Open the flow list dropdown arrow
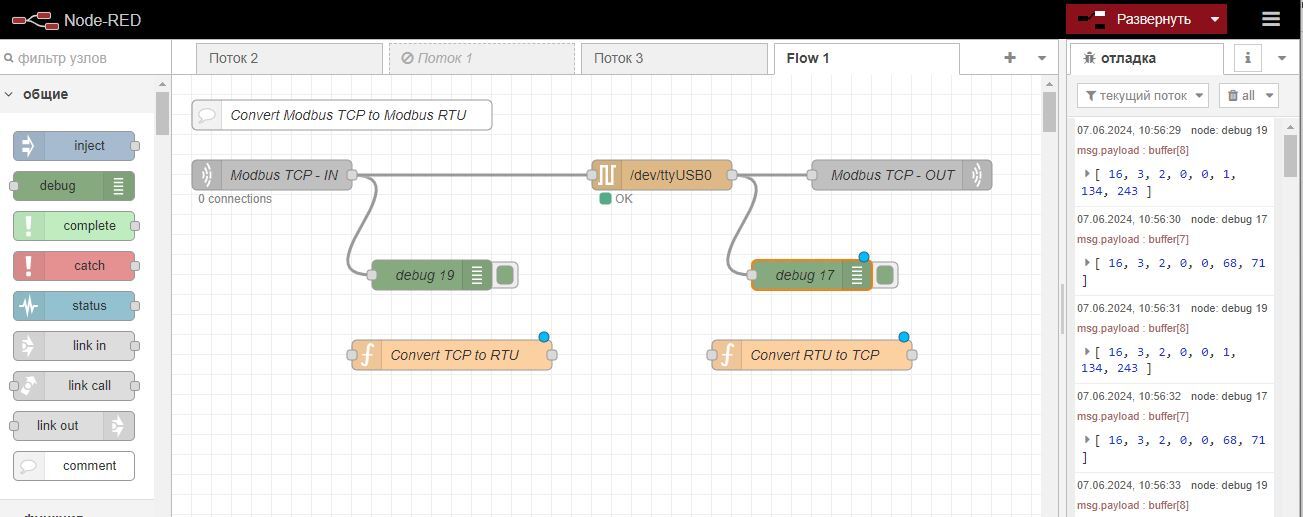The height and width of the screenshot is (517, 1303). coord(1042,58)
